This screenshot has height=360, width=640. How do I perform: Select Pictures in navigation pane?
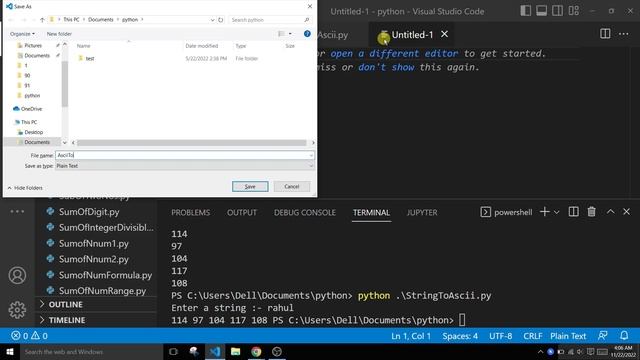(x=33, y=45)
